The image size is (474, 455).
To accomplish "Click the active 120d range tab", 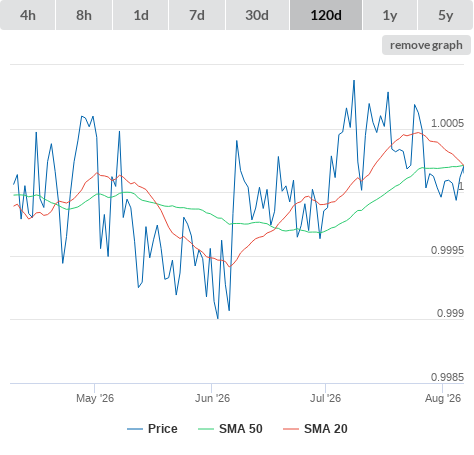I will point(326,15).
